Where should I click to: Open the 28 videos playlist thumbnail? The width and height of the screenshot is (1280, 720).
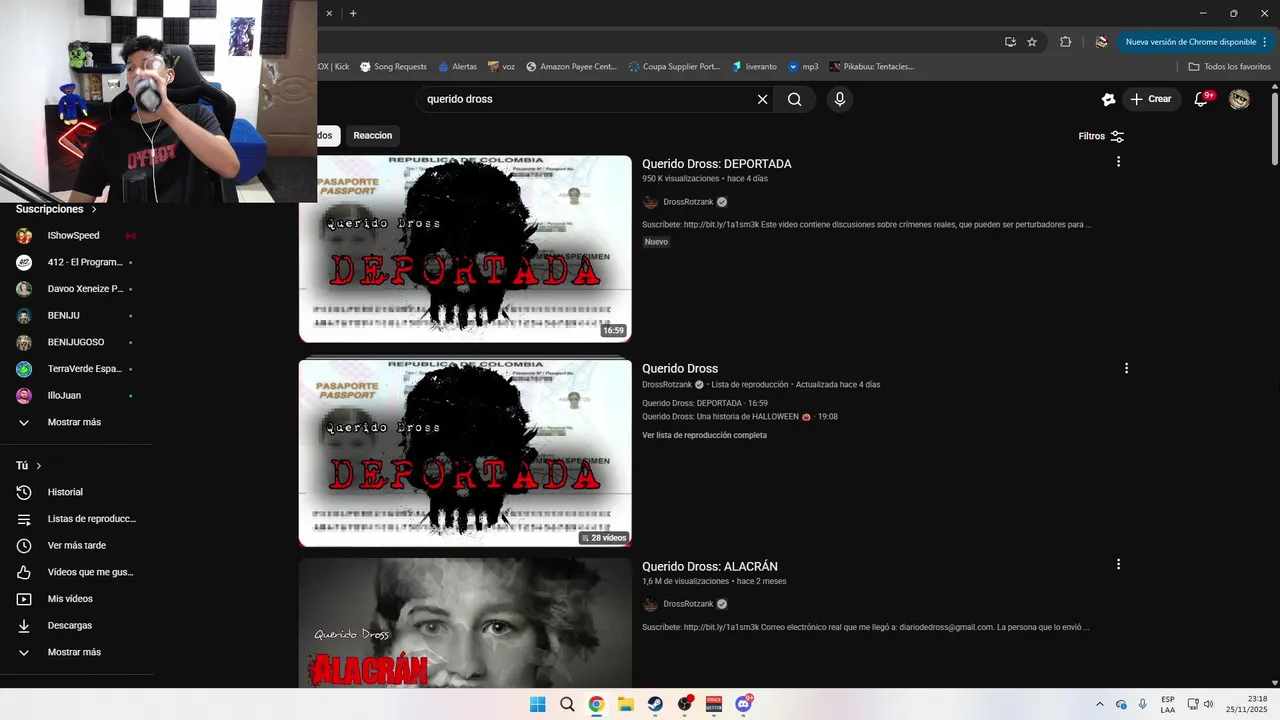(x=465, y=453)
